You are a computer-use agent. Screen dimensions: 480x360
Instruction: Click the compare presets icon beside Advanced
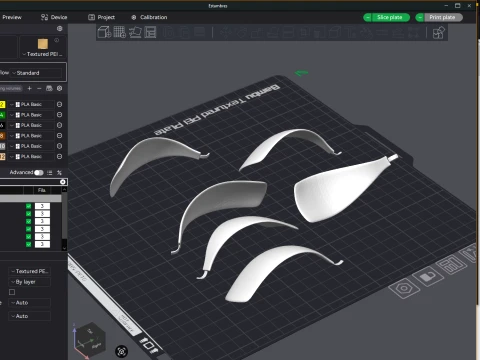coord(50,172)
